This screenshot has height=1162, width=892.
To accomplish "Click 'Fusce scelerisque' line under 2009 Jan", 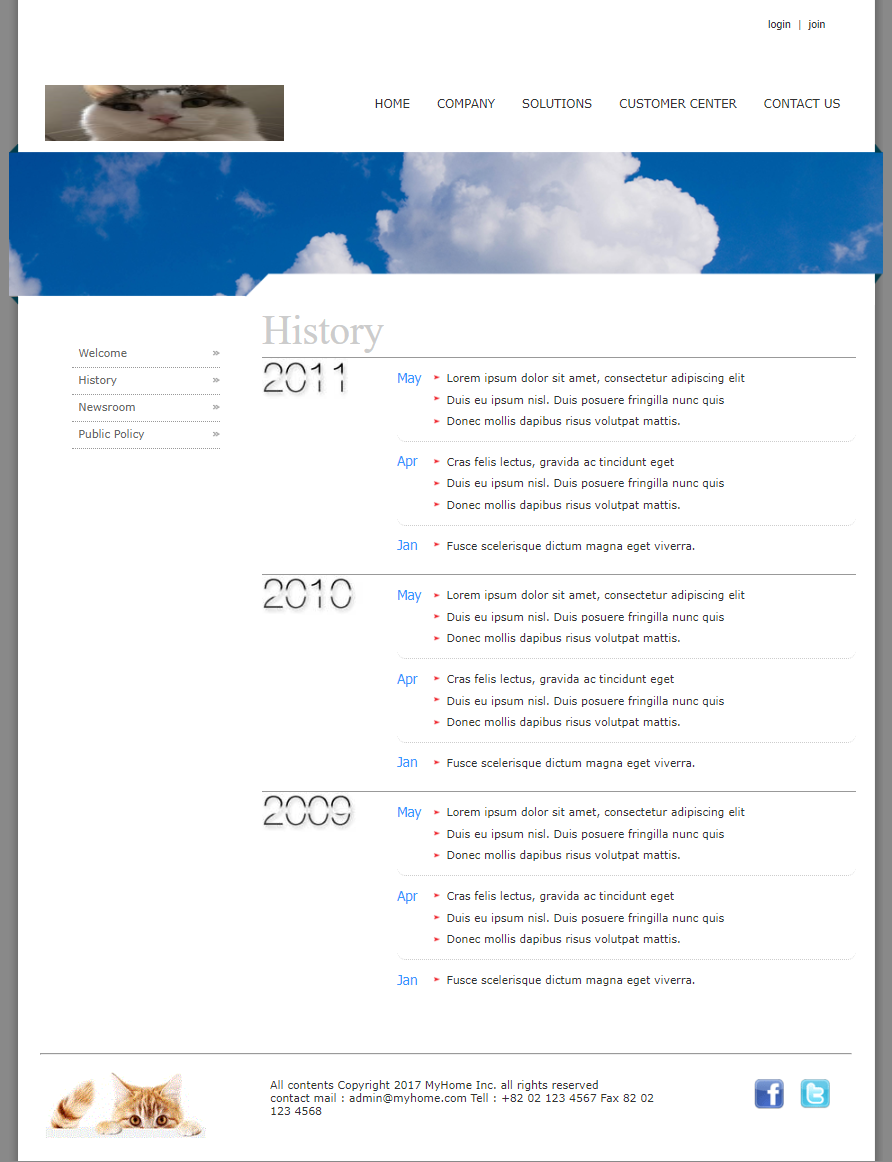I will [x=570, y=980].
